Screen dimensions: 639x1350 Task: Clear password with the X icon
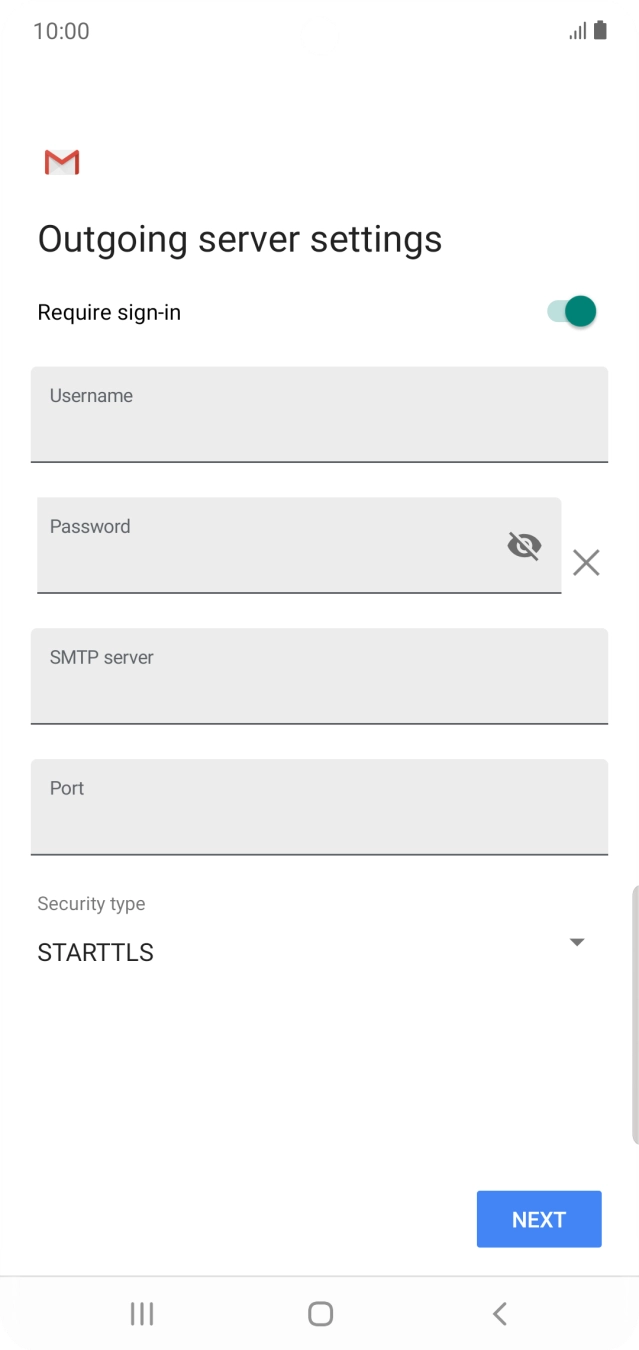coord(586,563)
